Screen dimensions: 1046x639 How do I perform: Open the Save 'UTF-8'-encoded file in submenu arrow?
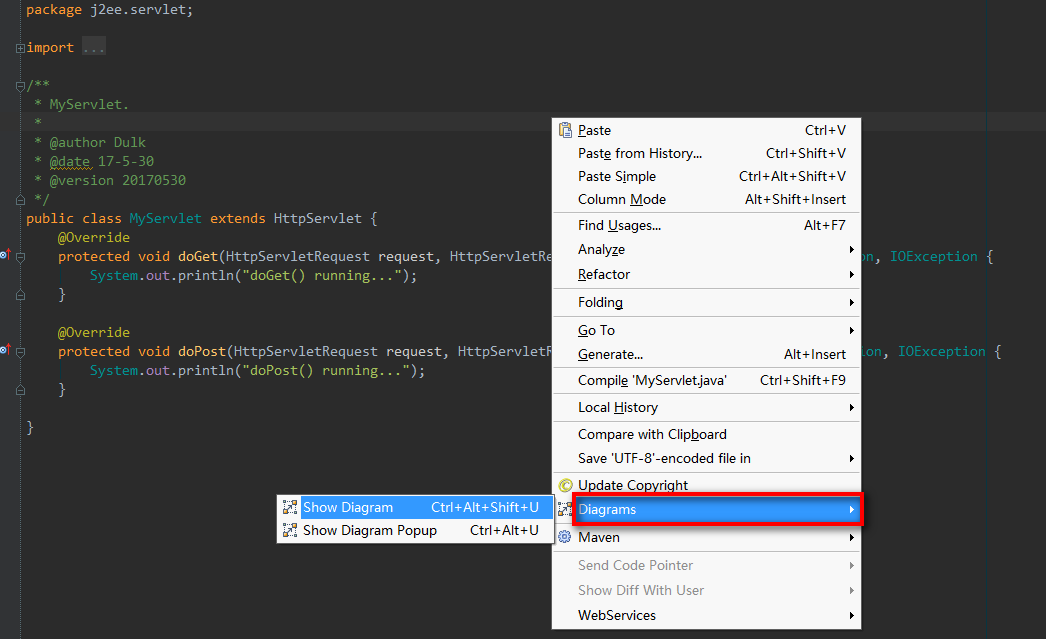coord(851,458)
